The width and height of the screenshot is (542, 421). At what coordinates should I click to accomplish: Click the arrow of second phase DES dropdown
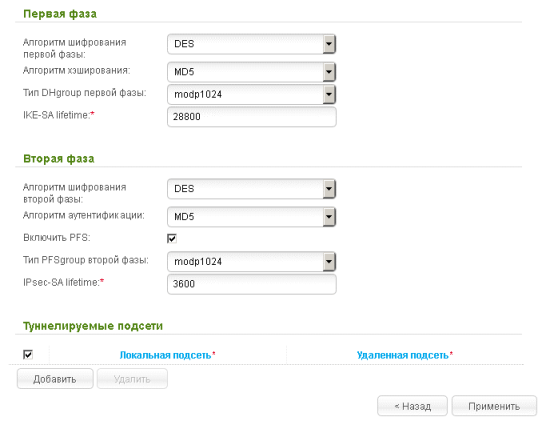tap(329, 189)
